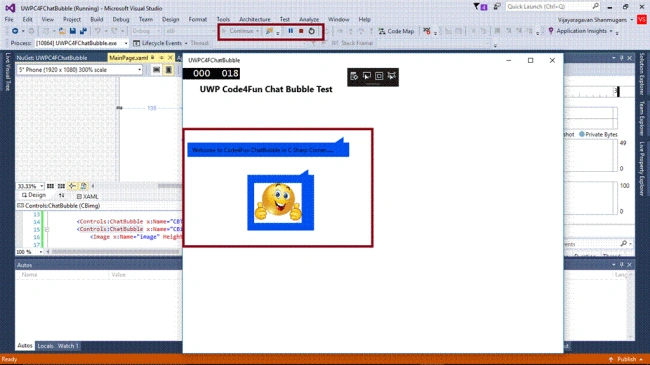Open the Team Explorer side tab

[642, 118]
